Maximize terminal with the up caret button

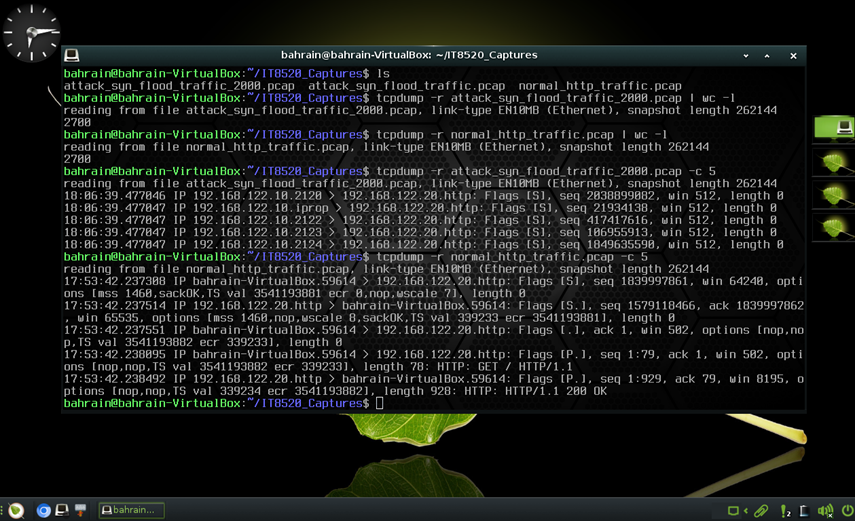(x=767, y=56)
